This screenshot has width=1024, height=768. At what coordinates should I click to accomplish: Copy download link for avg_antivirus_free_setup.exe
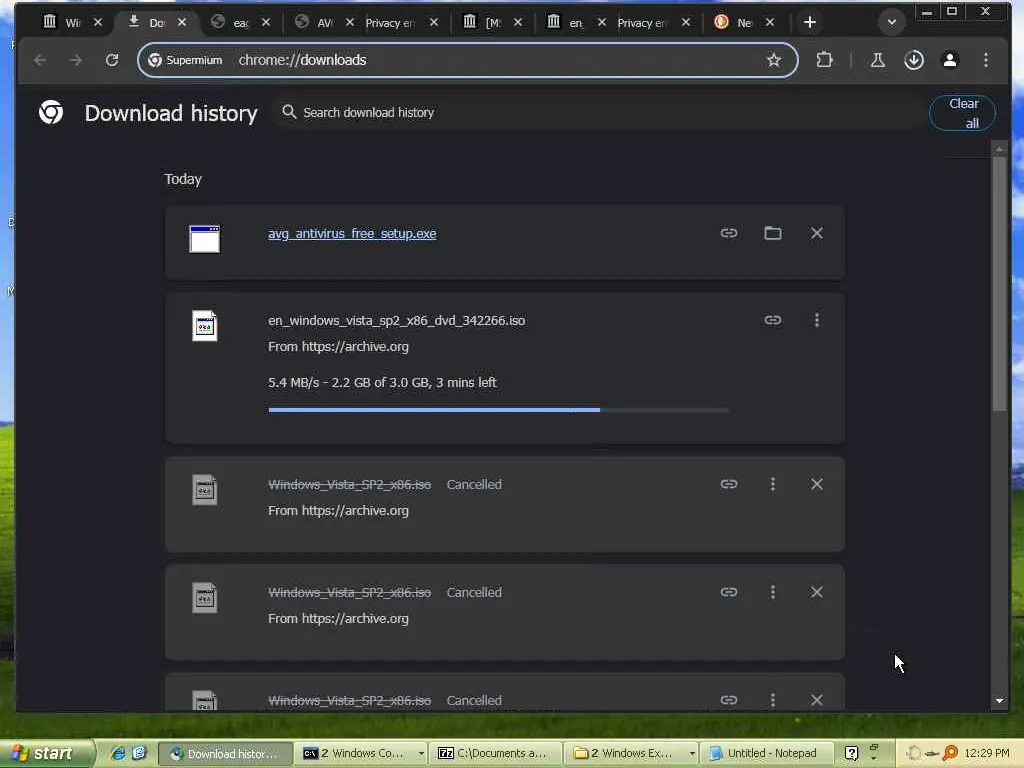(x=729, y=233)
